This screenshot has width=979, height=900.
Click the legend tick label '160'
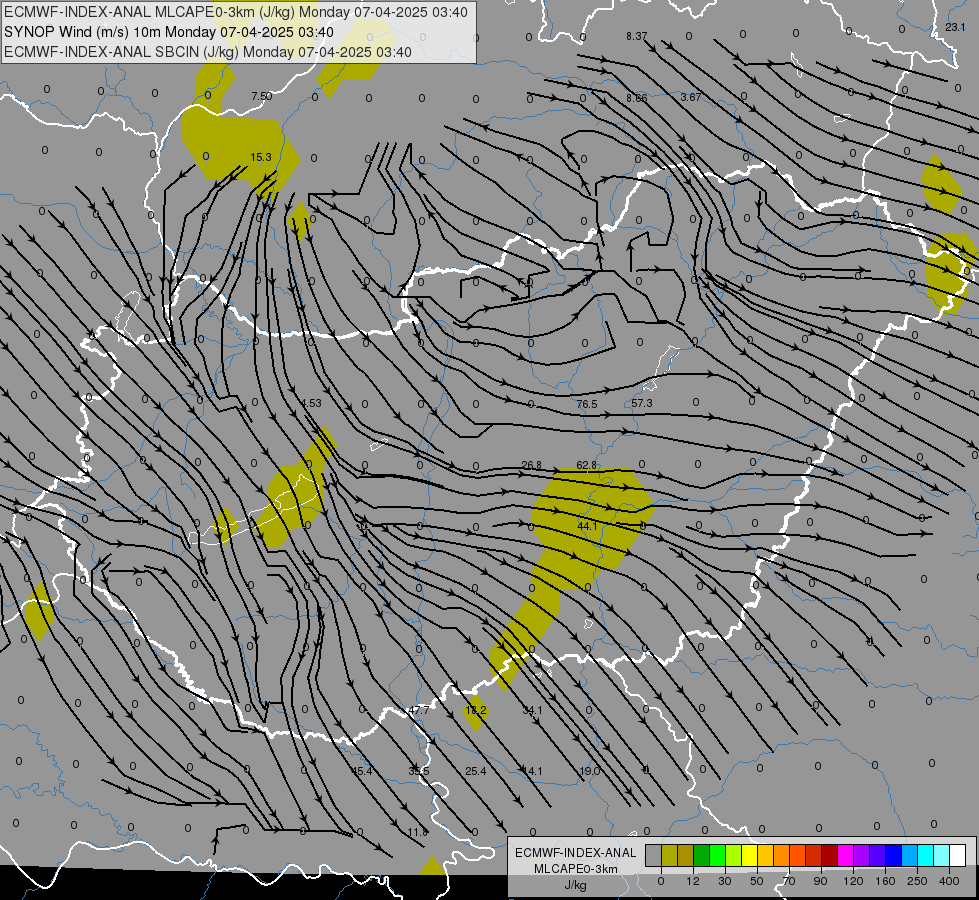coord(885,881)
